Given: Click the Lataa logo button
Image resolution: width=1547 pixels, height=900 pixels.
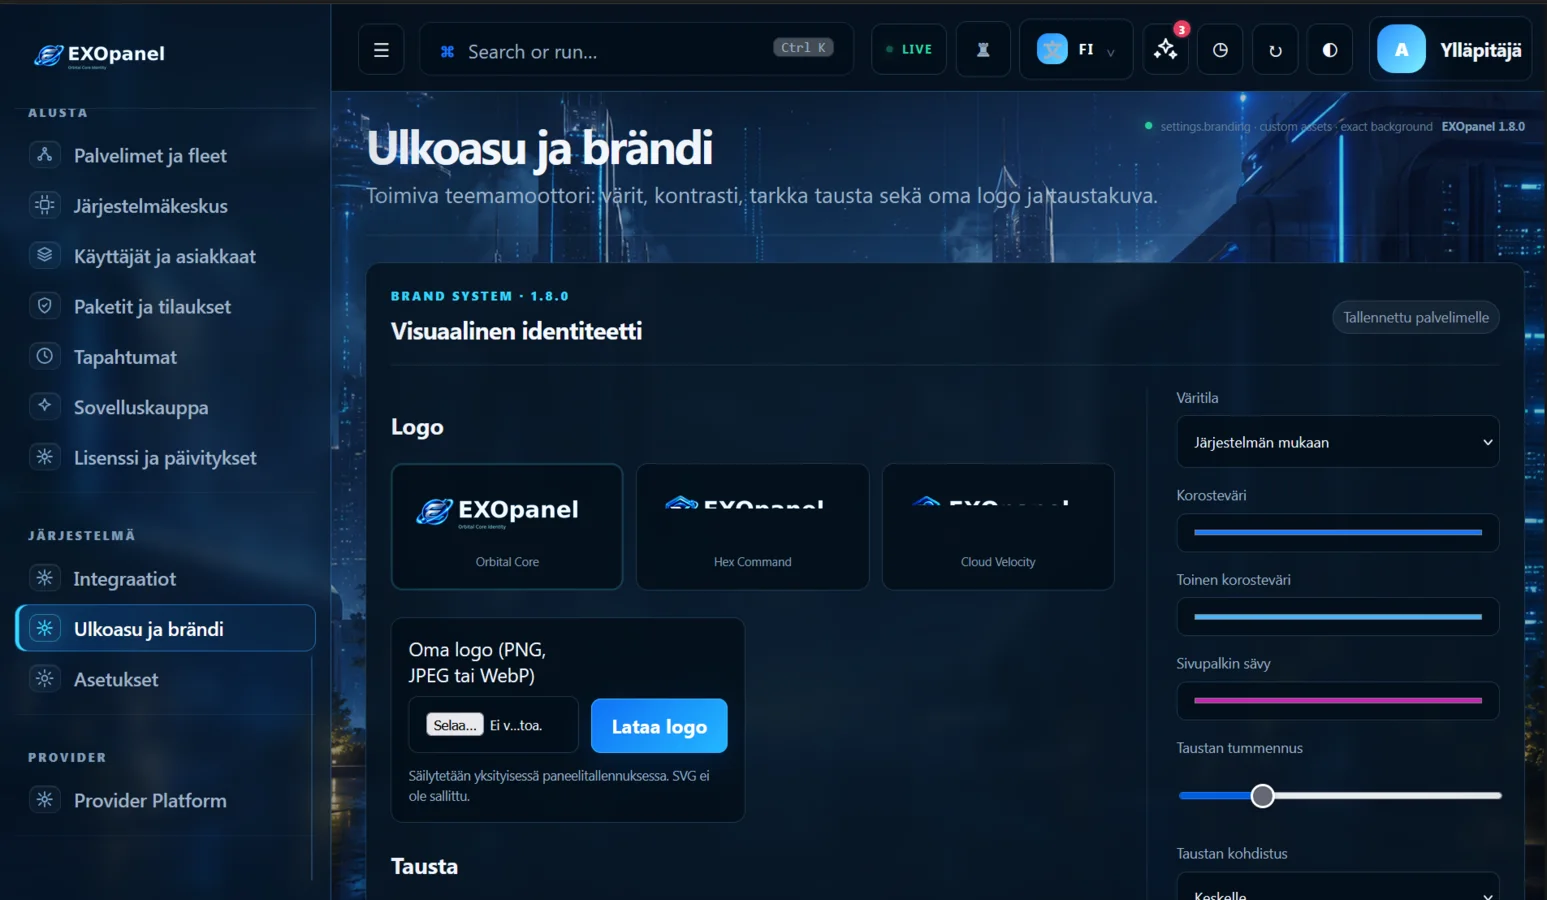Looking at the screenshot, I should click(659, 726).
